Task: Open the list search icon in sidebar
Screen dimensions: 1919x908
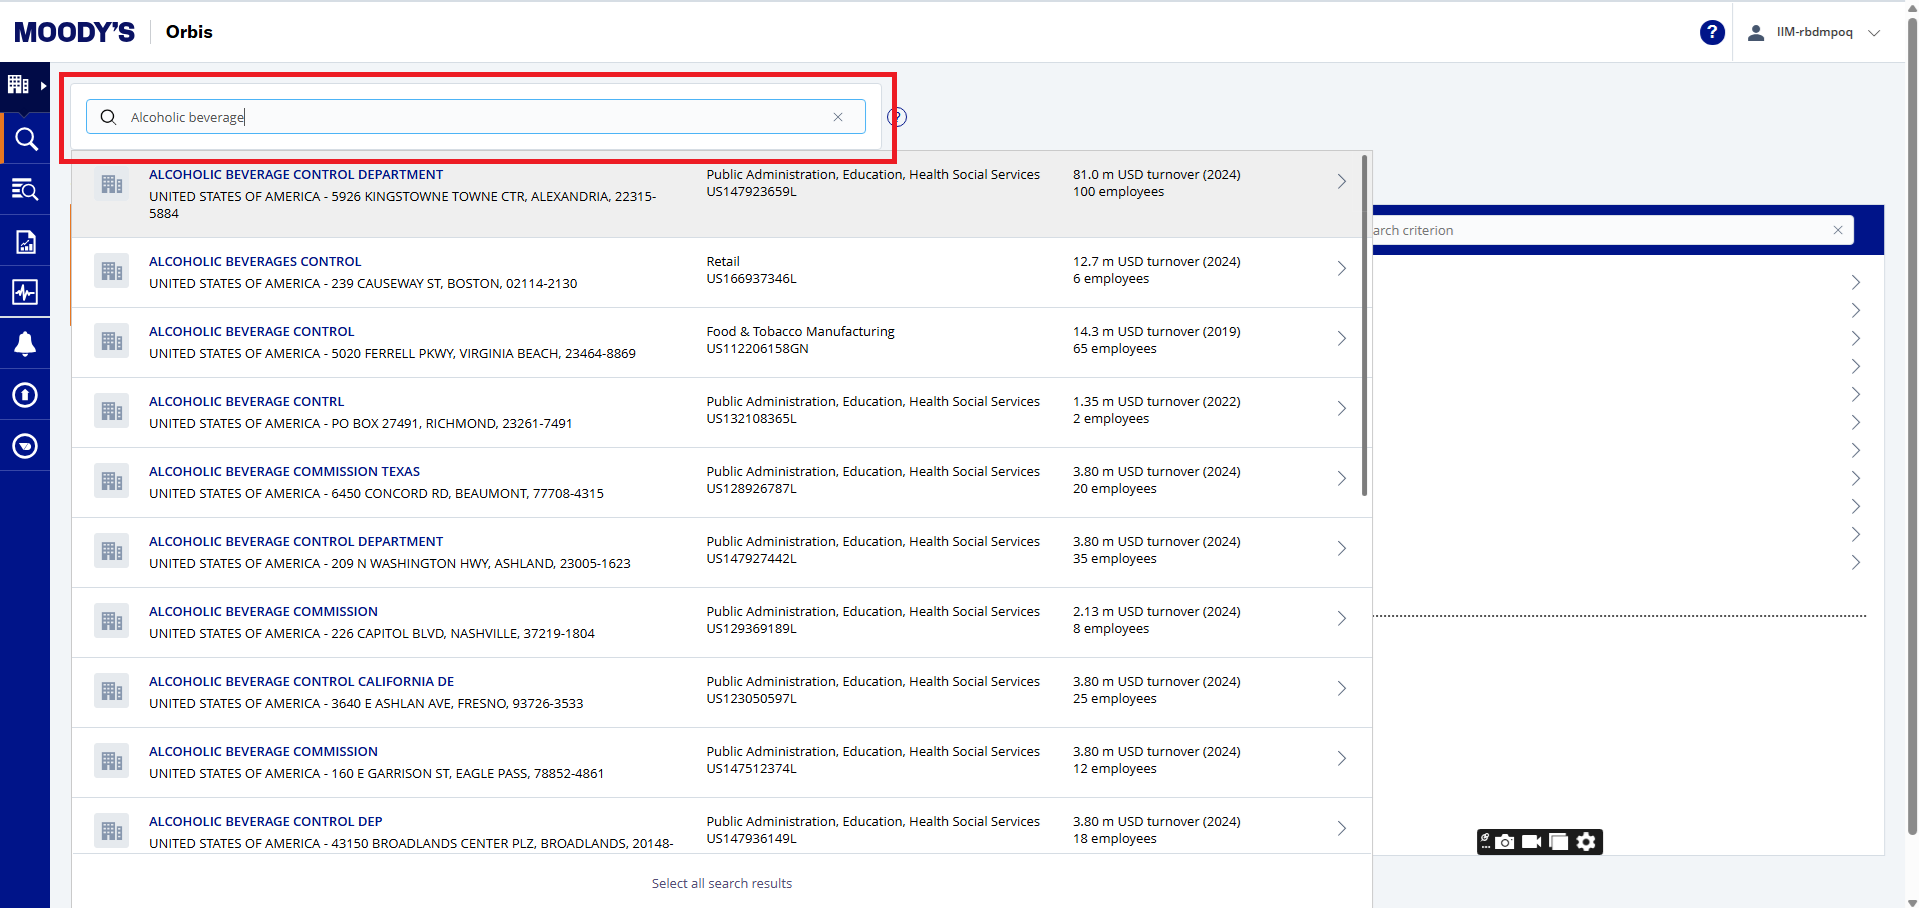Action: click(x=25, y=190)
